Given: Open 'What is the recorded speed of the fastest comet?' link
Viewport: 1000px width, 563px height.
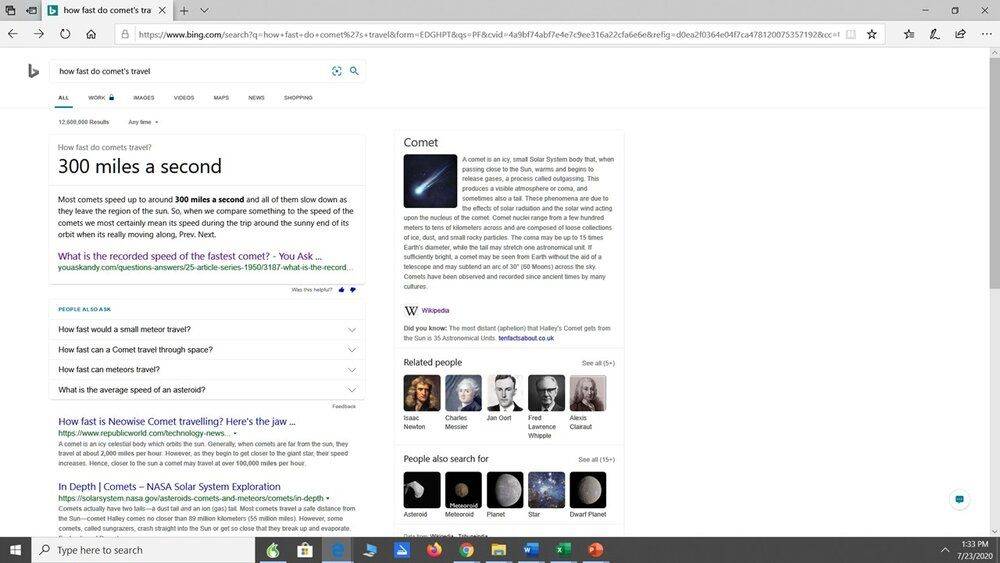Looking at the screenshot, I should (190, 256).
